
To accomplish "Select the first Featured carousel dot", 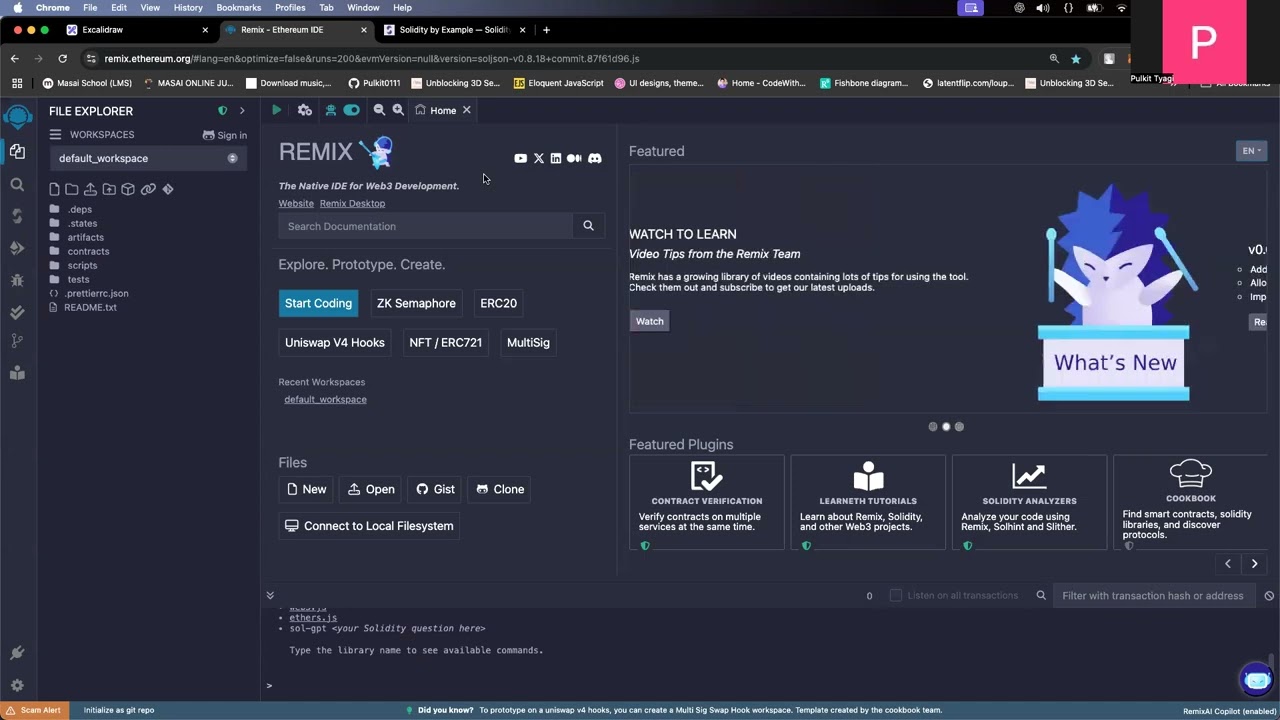I will [x=933, y=427].
